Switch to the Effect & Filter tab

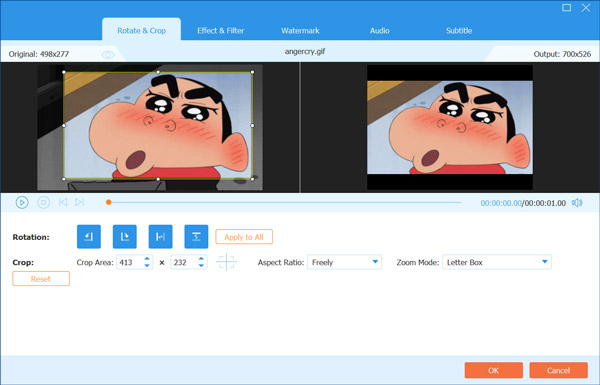coord(220,31)
